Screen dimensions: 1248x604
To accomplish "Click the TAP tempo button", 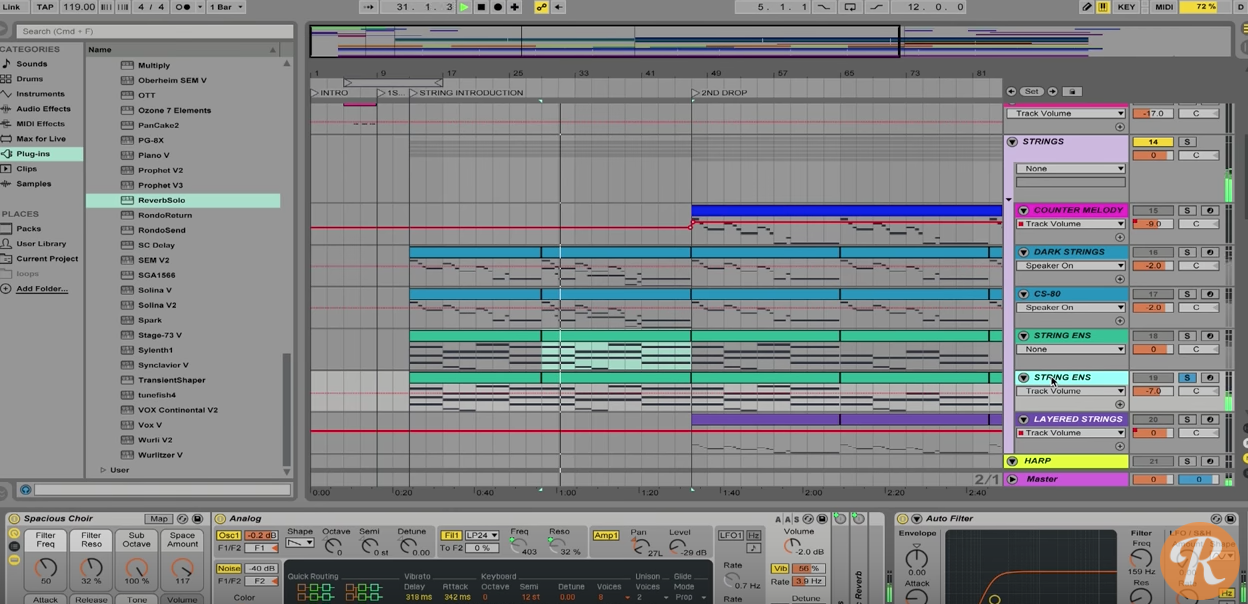I will point(45,7).
